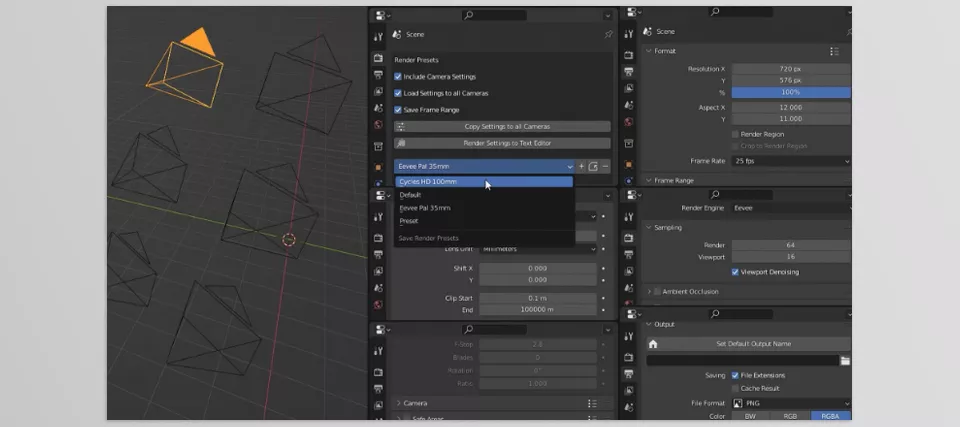Toggle Include Camera Settings checkbox
960x427 pixels.
coord(398,77)
